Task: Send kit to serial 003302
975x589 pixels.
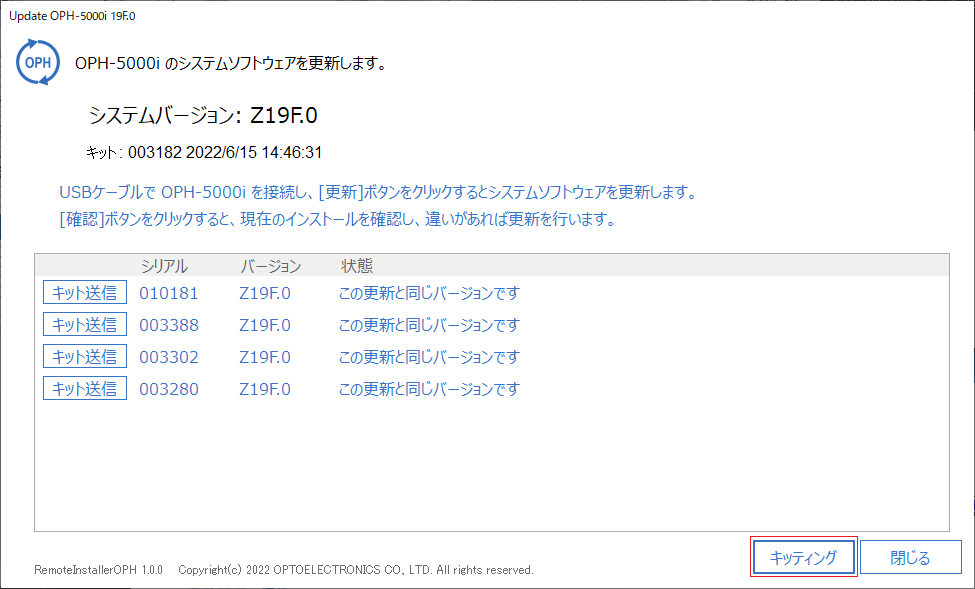Action: (x=85, y=356)
